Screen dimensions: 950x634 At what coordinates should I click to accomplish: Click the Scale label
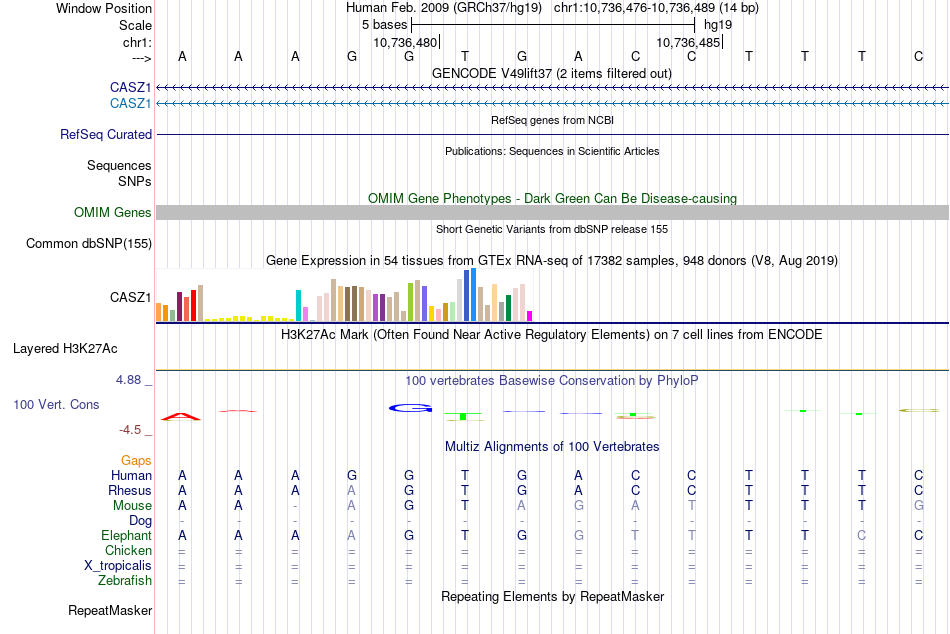point(135,25)
